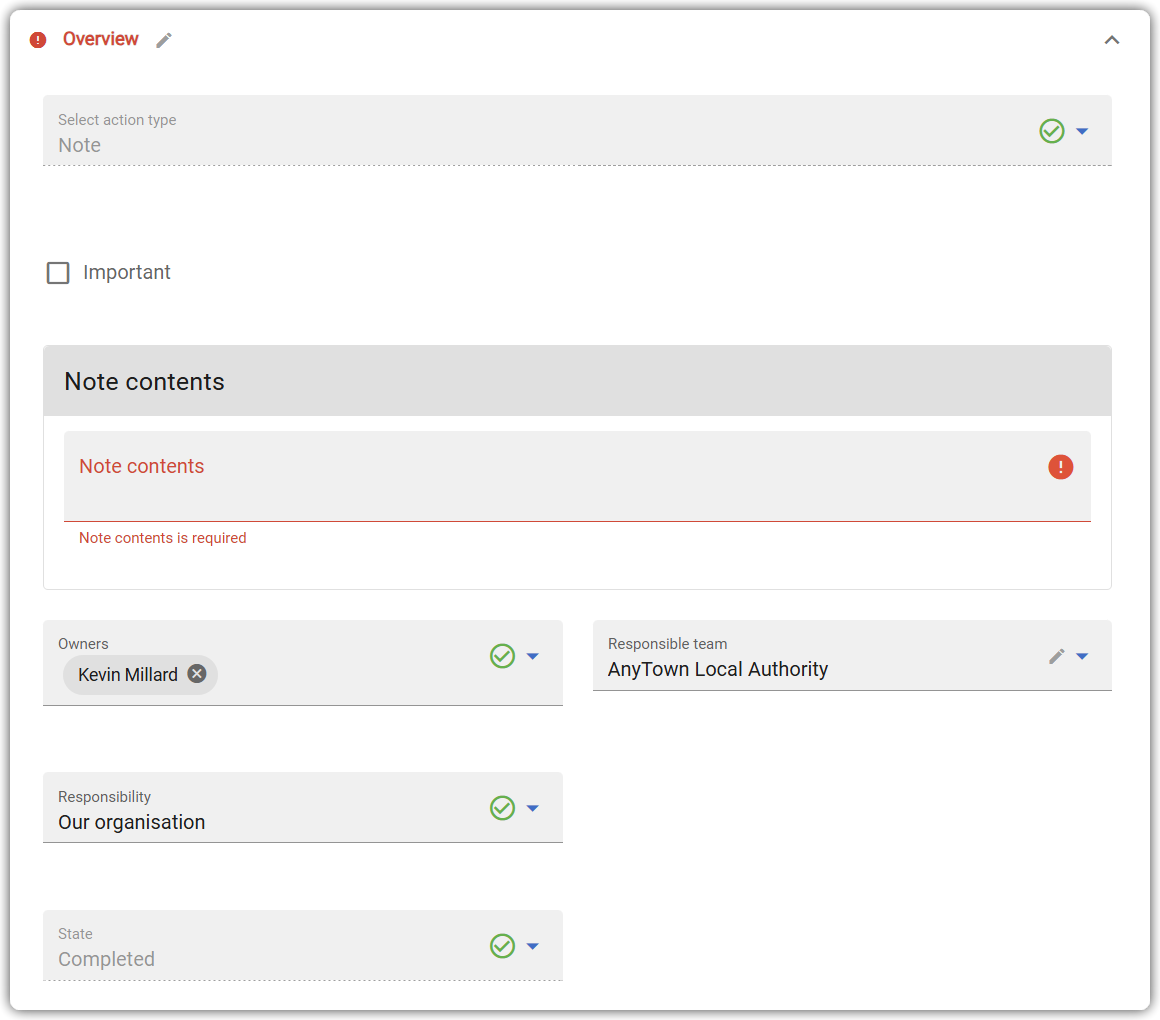The image size is (1160, 1020).
Task: Click the green check in Owners field
Action: tap(502, 656)
